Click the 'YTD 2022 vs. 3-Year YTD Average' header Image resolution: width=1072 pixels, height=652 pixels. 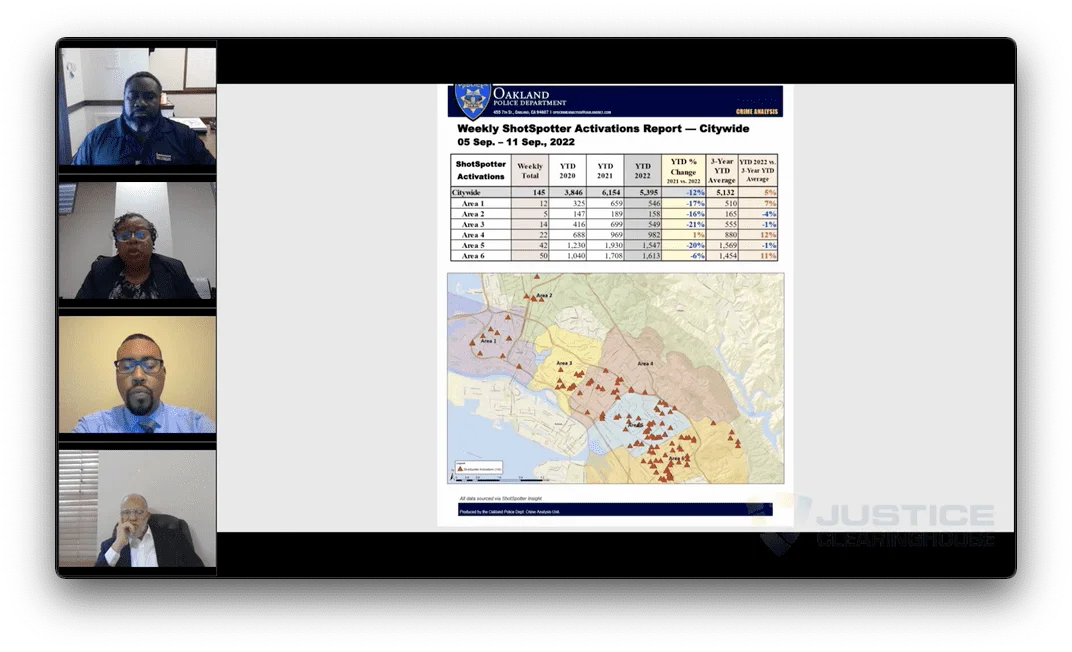pos(758,170)
